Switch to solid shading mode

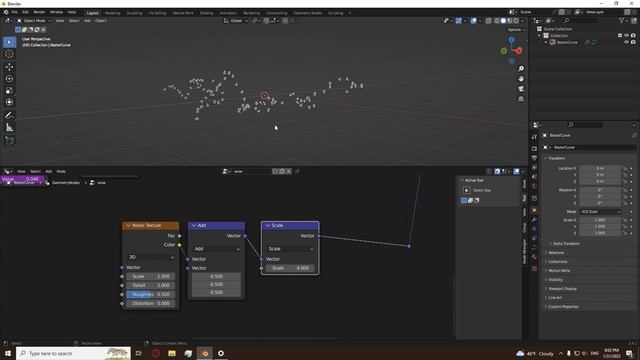(503, 21)
